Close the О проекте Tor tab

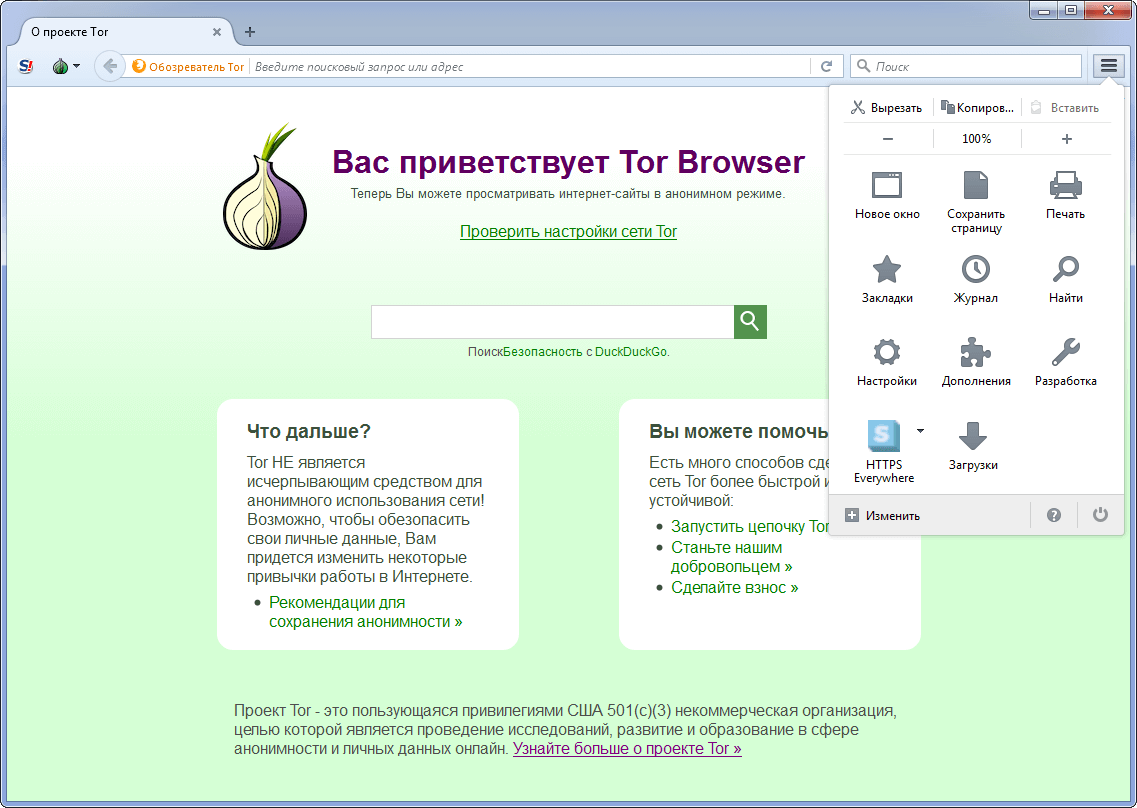217,32
